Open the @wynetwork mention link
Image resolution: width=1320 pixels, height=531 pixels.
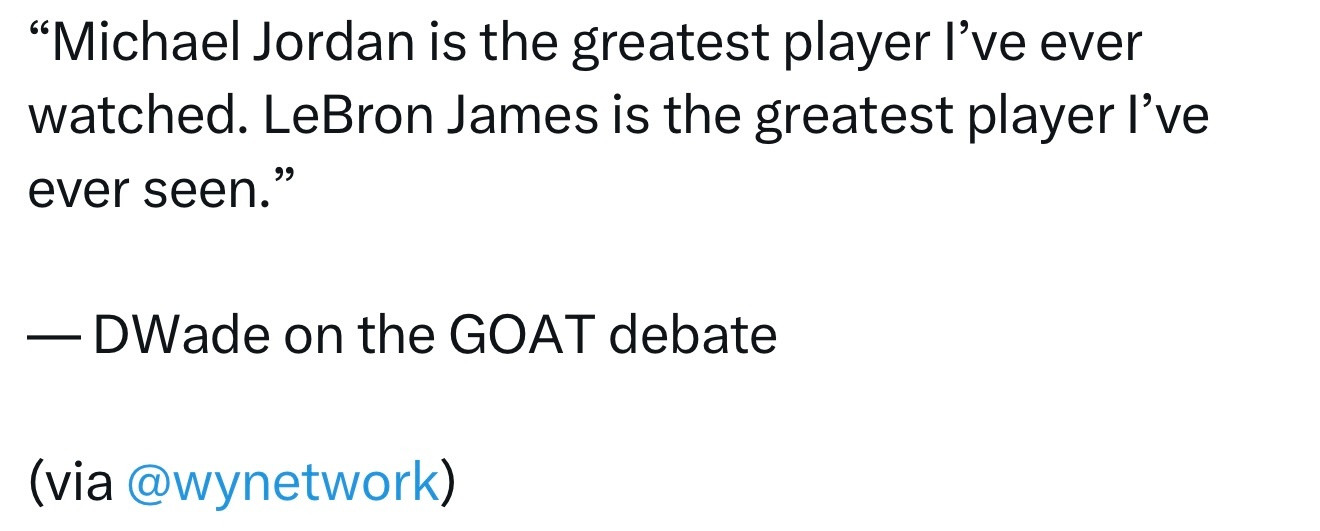(283, 483)
